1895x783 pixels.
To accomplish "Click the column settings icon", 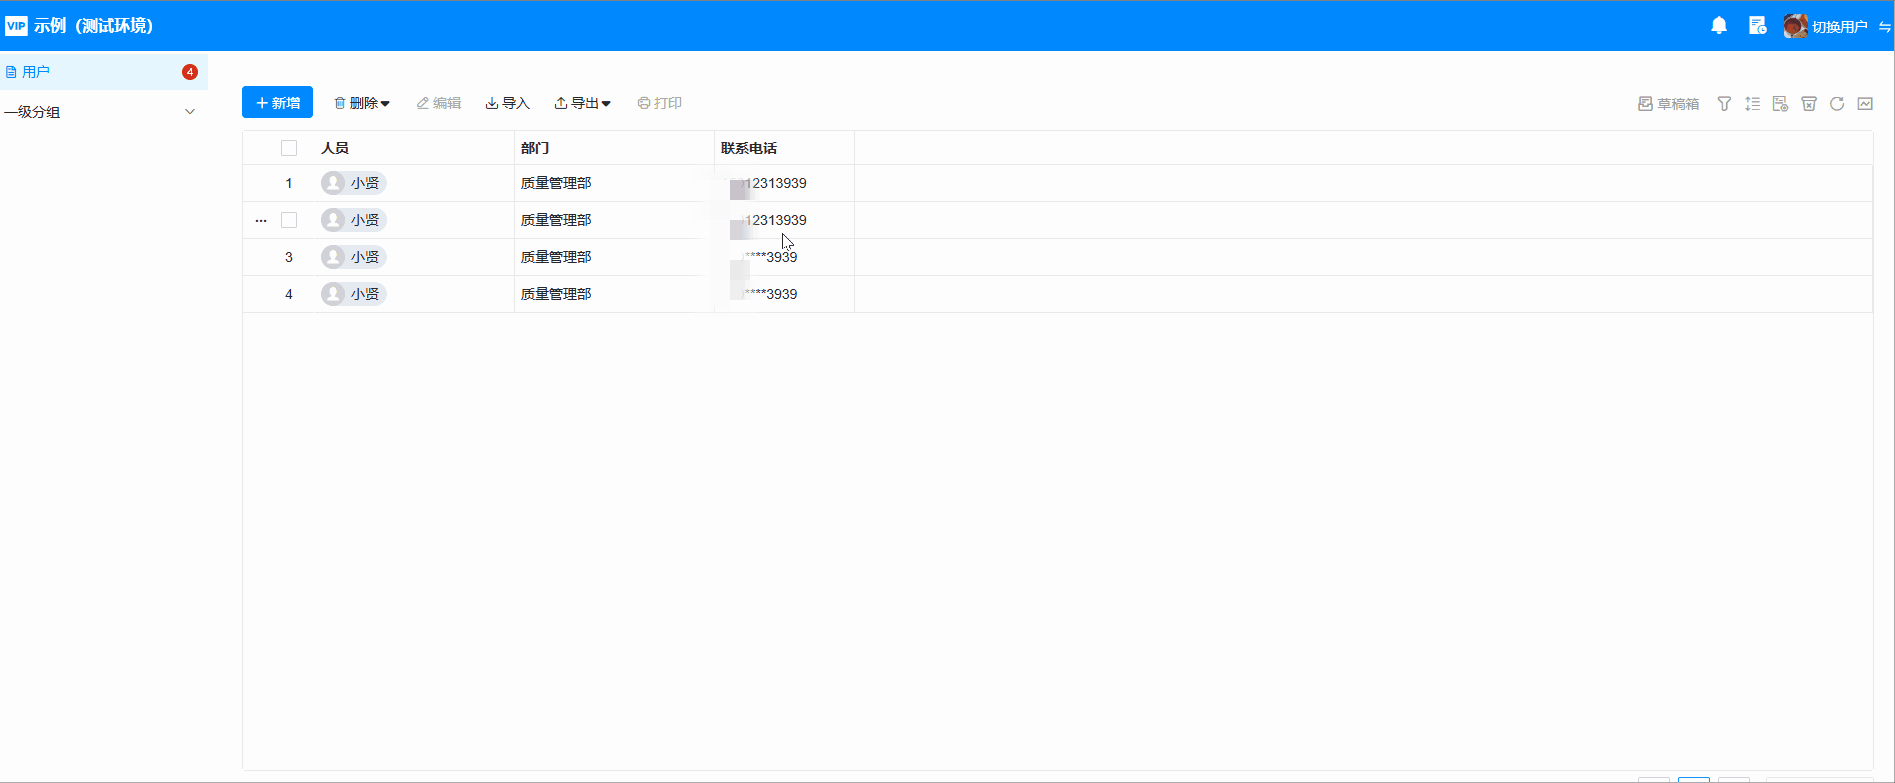I will (x=1780, y=104).
